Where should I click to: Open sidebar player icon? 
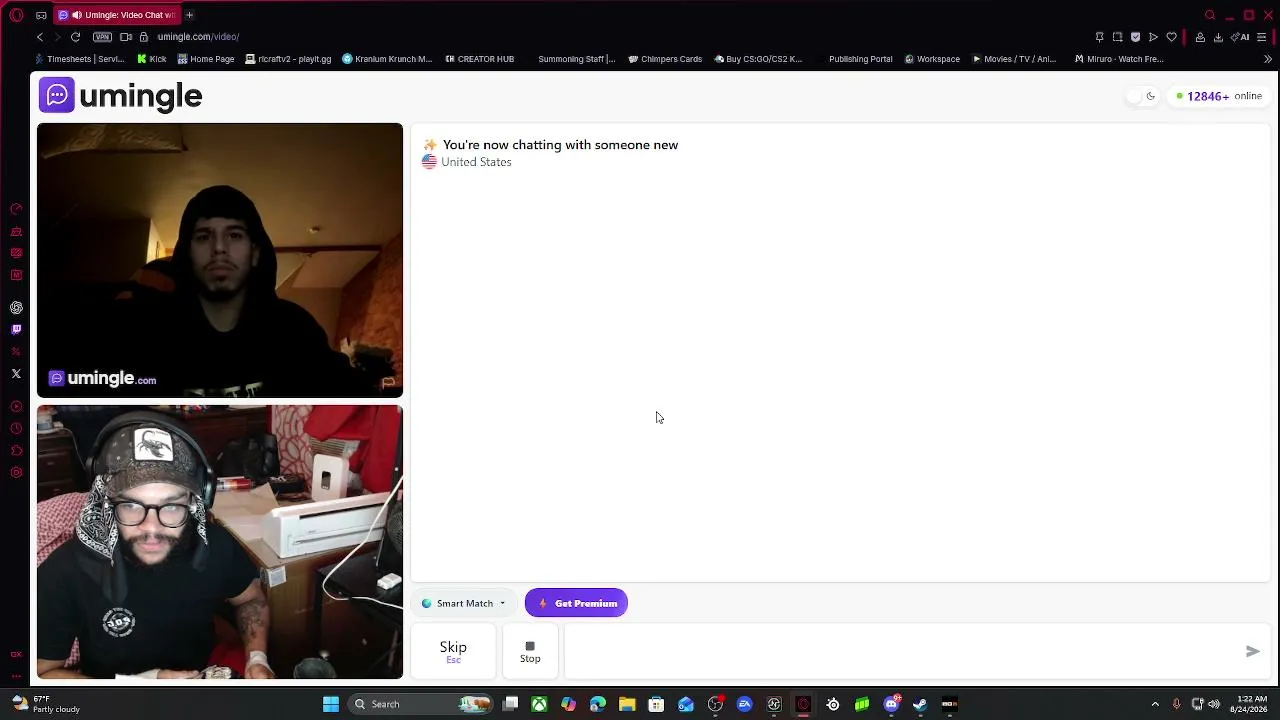tap(16, 406)
